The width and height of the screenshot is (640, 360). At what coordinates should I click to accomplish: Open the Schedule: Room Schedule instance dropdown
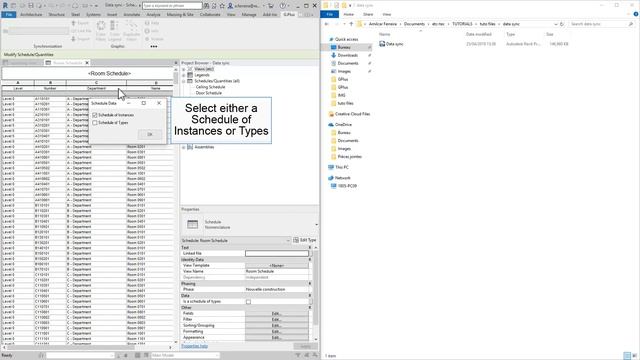pyautogui.click(x=236, y=240)
